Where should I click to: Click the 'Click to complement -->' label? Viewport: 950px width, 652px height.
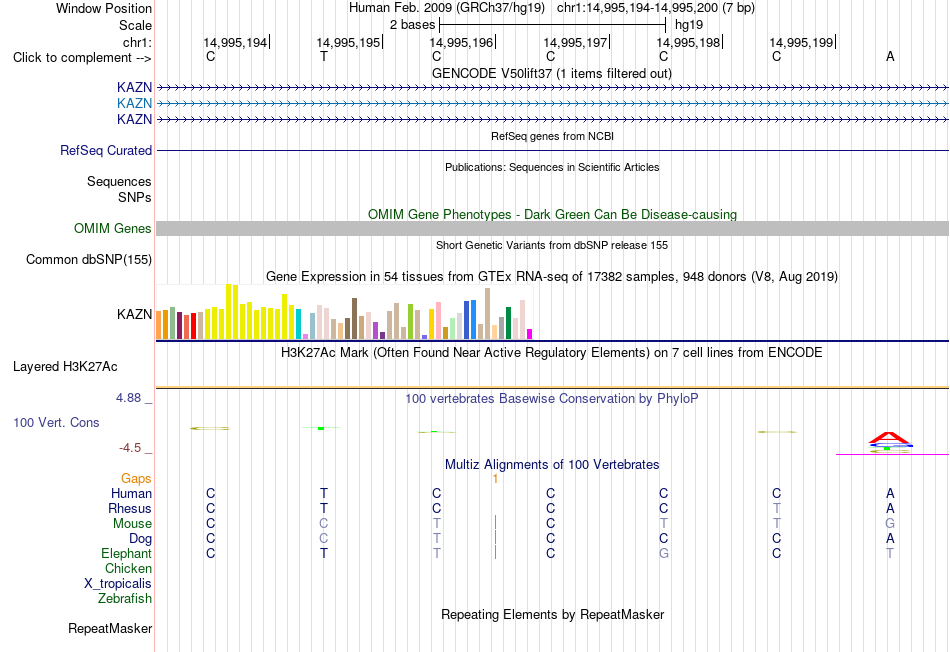pos(82,58)
